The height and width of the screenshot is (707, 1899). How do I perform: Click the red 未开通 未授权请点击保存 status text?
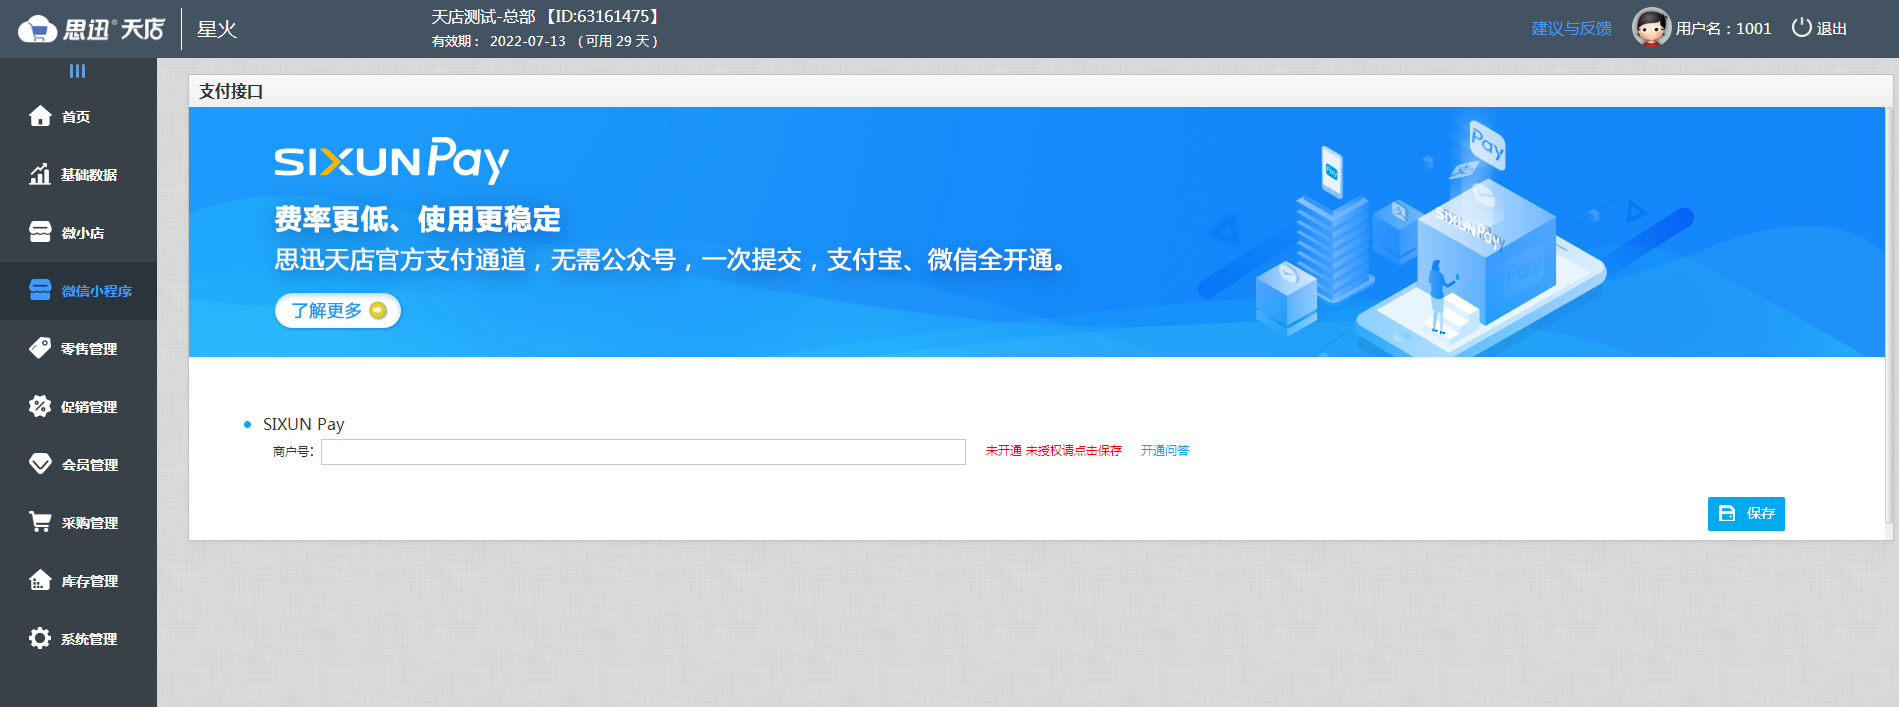pos(1054,451)
